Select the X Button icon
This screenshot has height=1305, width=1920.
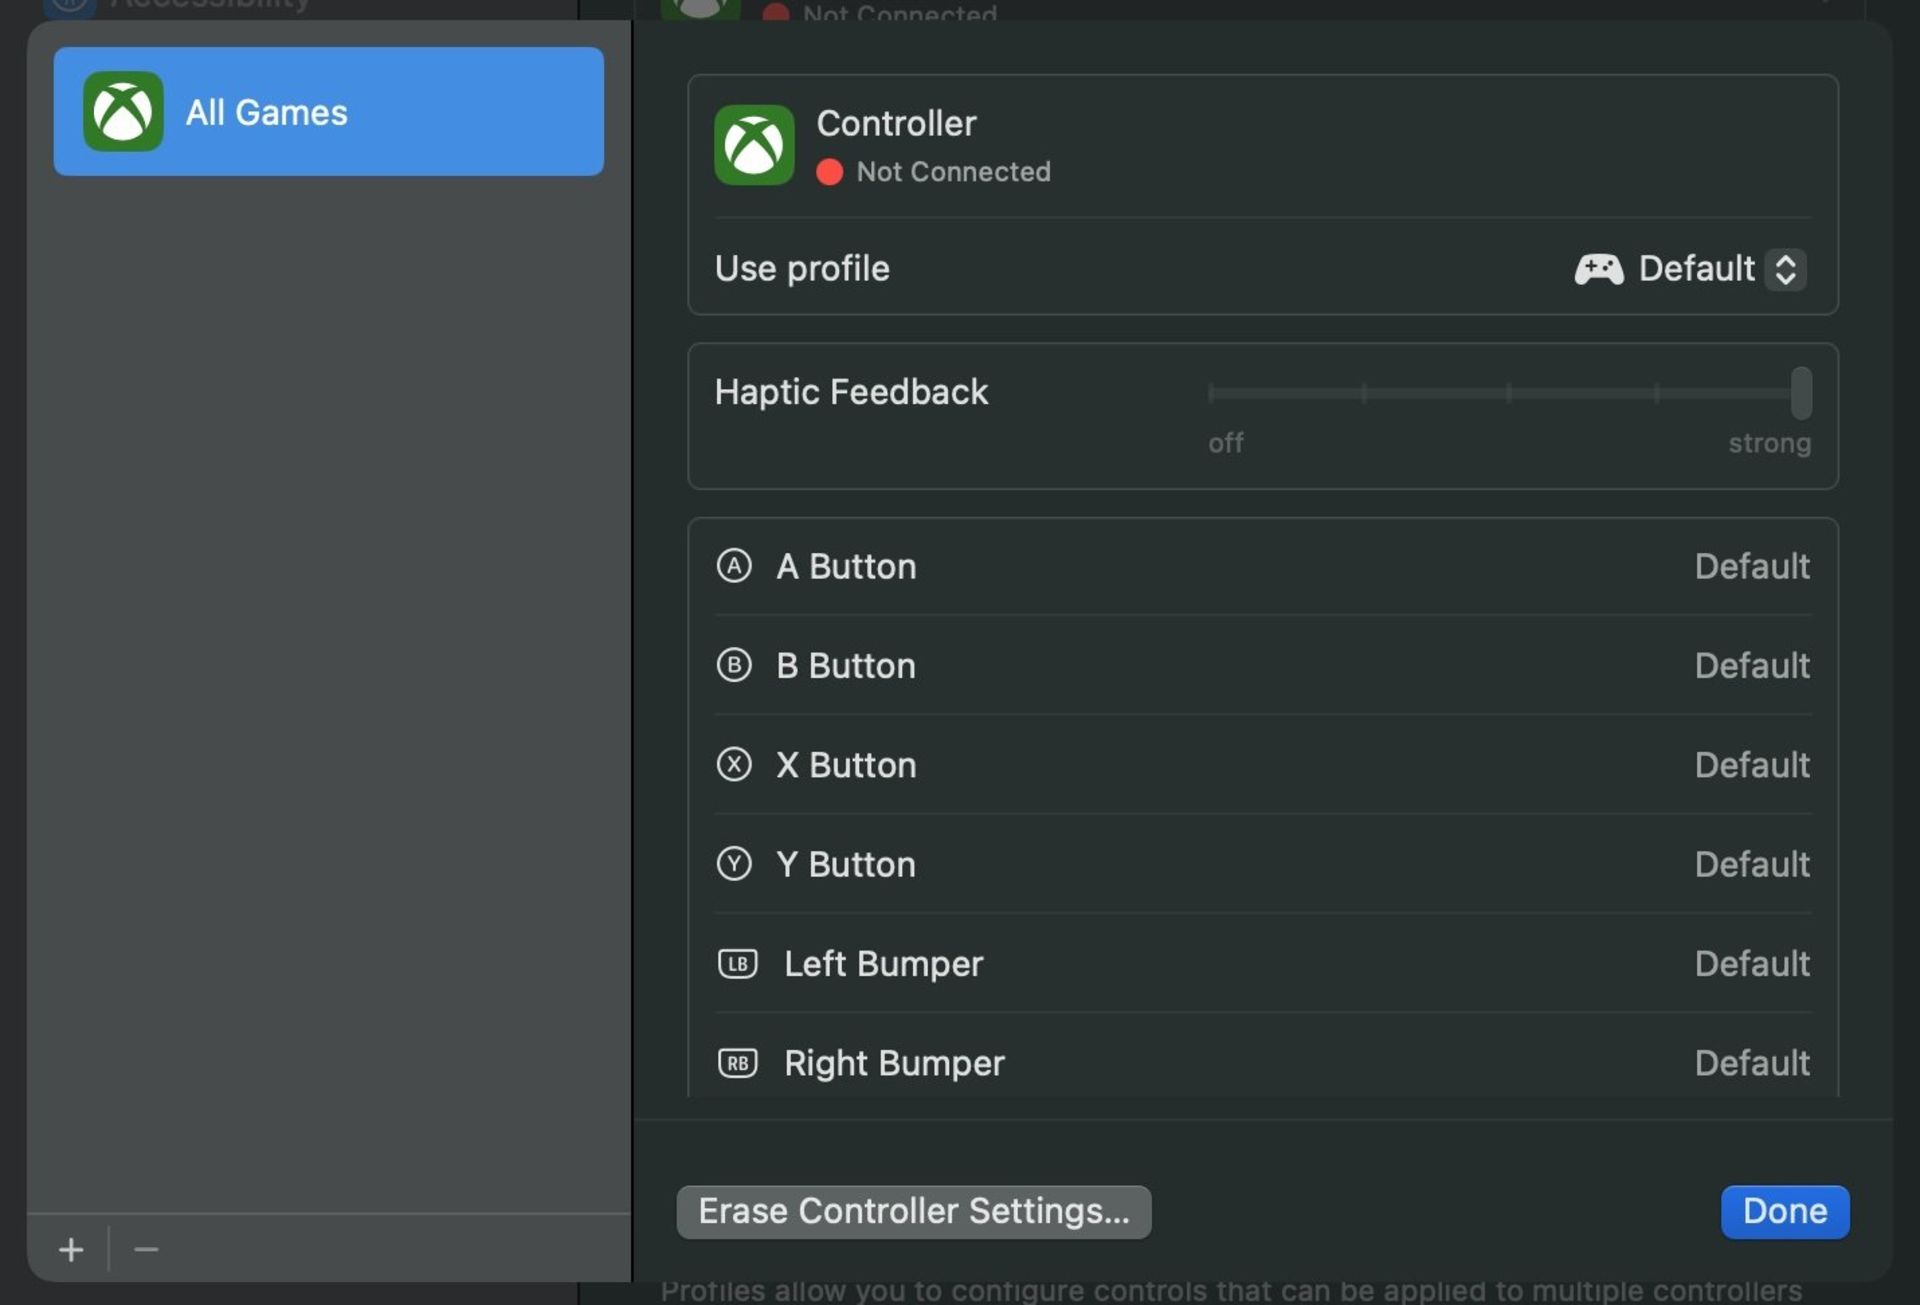(734, 763)
